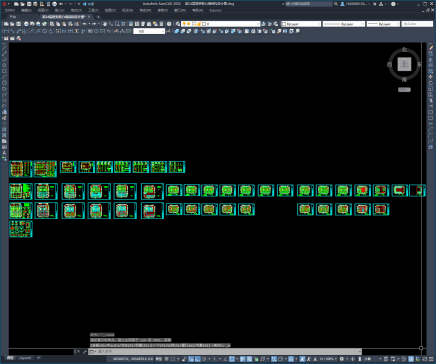Toggle snap mode in status bar
436x364 pixels.
[x=173, y=359]
